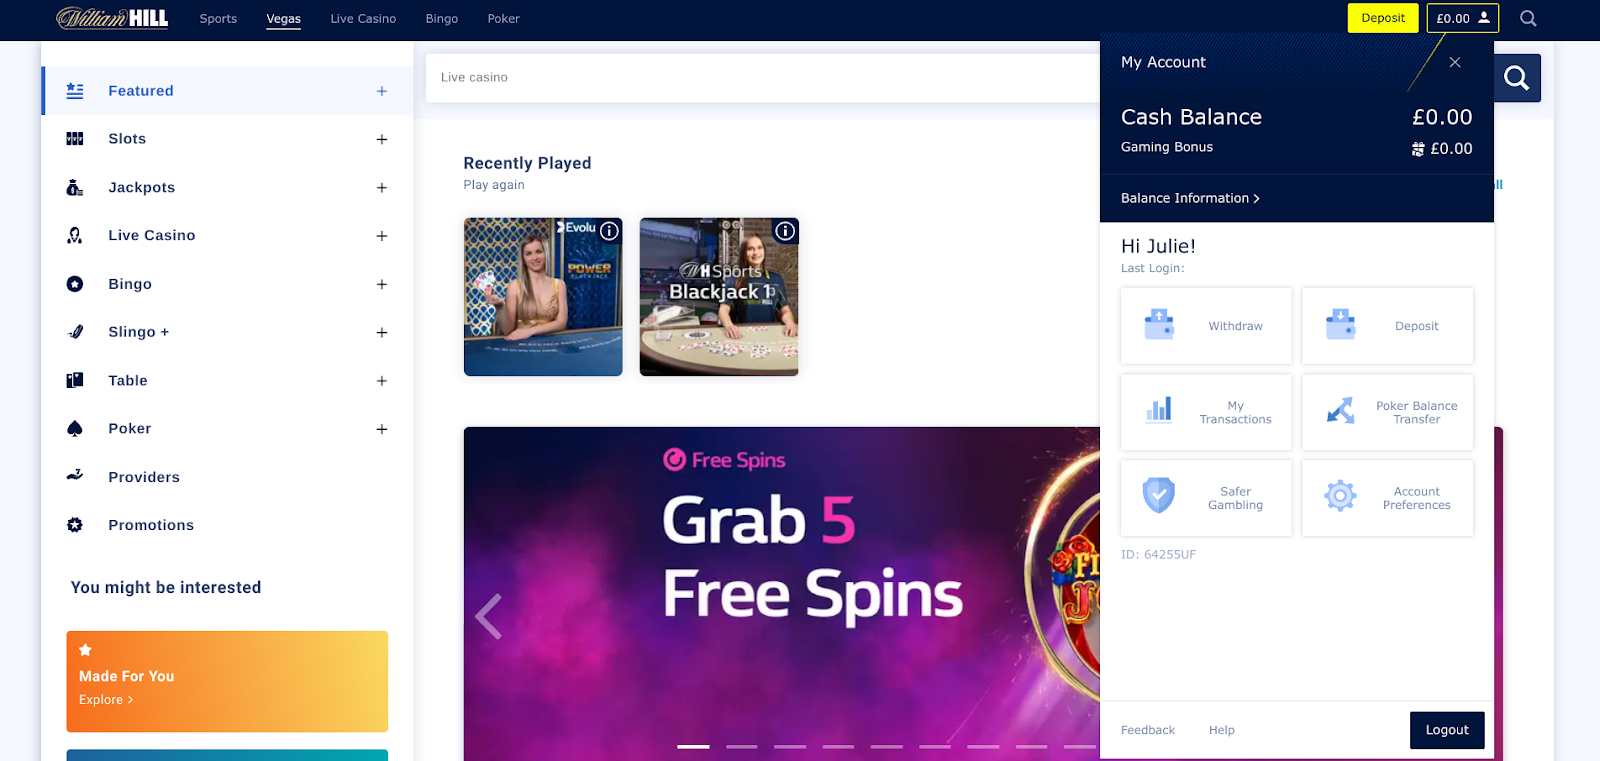The width and height of the screenshot is (1600, 761).
Task: Click the Table cards icon
Action: [75, 380]
